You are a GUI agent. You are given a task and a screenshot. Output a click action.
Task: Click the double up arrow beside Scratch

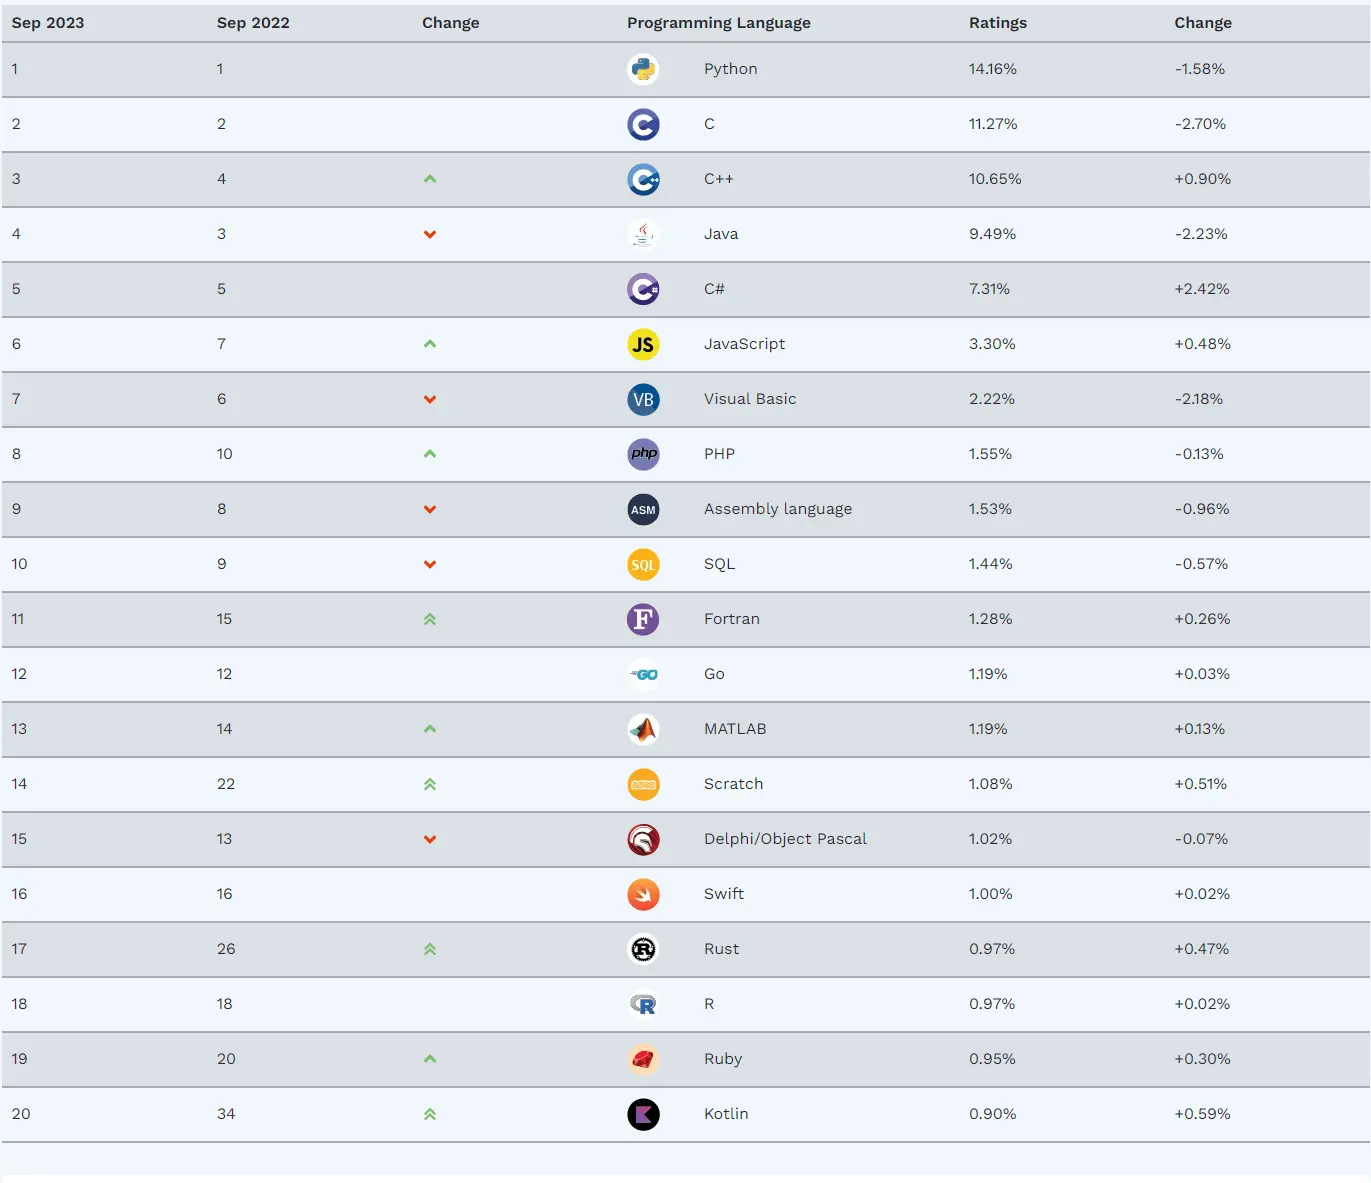tap(430, 784)
